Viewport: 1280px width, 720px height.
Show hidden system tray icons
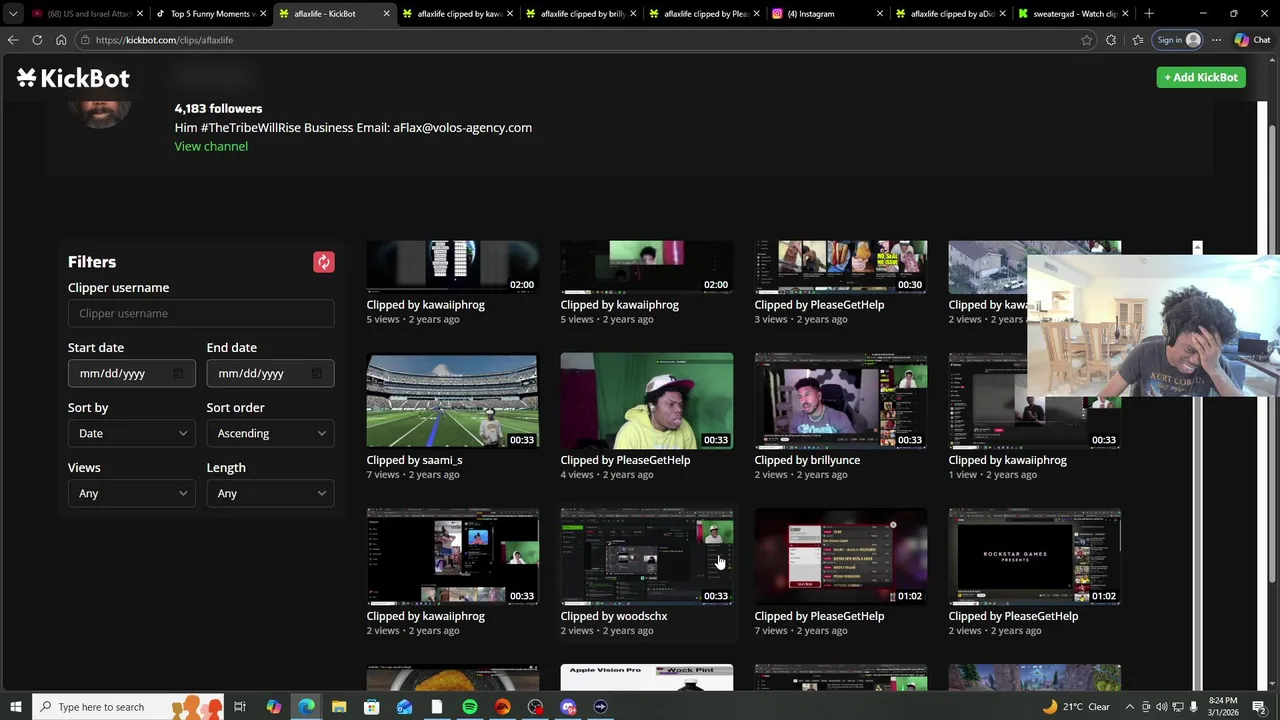pos(1130,707)
